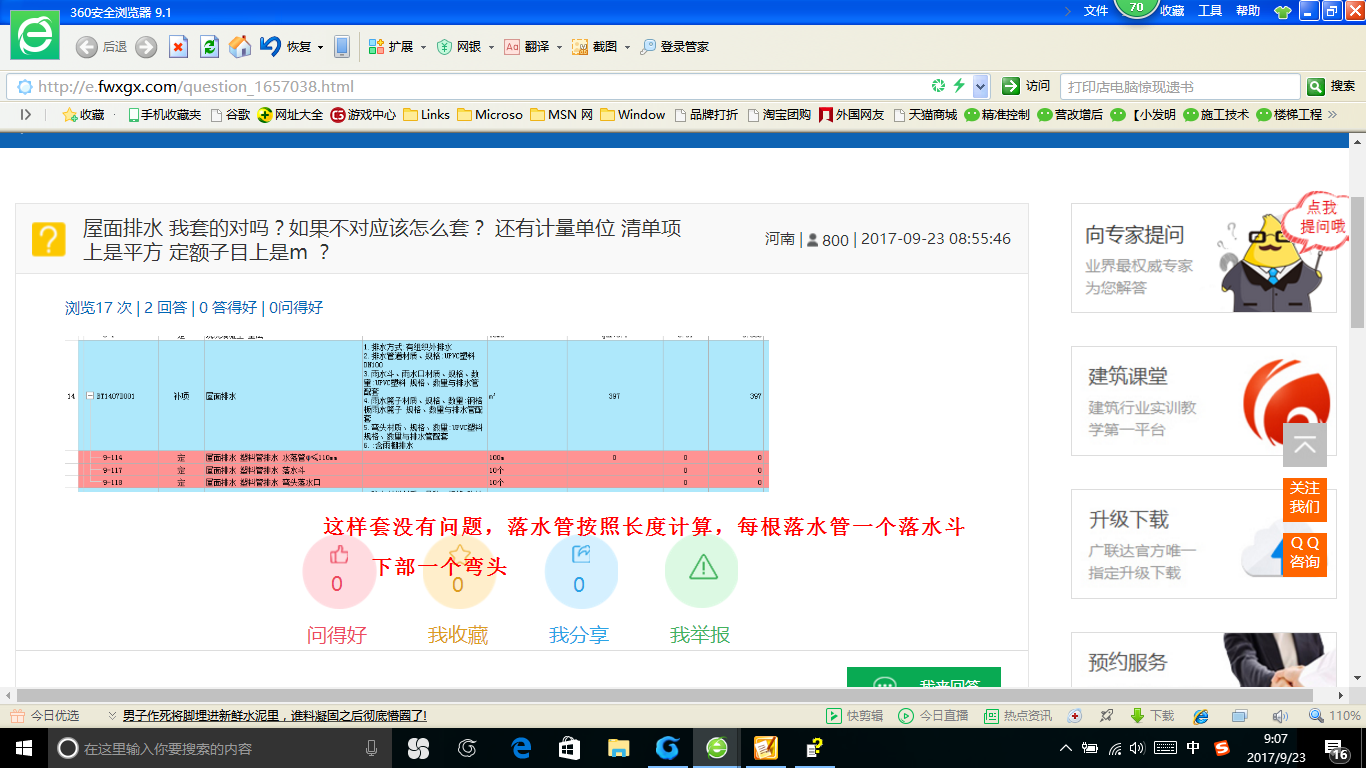Screen dimensions: 1366x768
Task: Show hidden system tray icons
Action: click(1066, 748)
